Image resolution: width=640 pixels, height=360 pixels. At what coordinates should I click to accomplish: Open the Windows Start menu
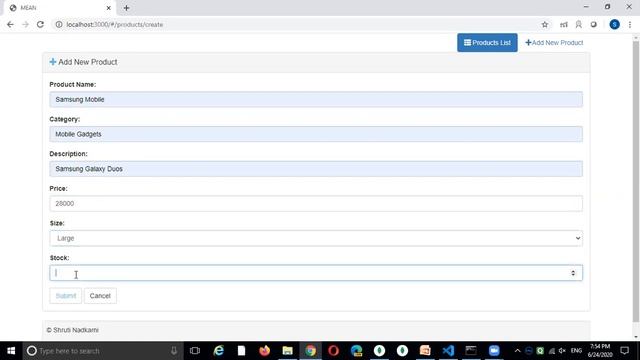point(11,351)
